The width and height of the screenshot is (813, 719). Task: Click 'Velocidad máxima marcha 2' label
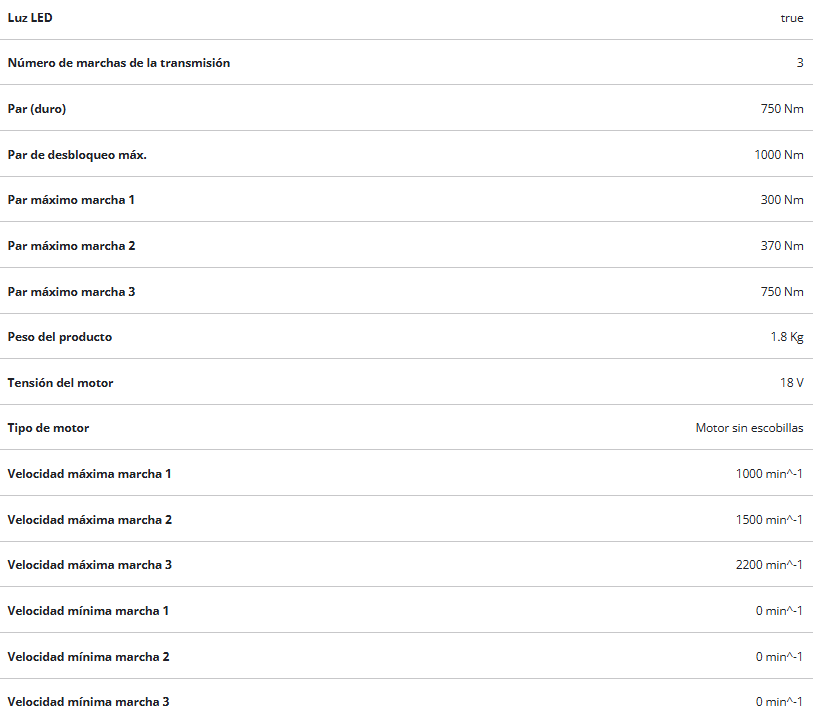pos(89,520)
